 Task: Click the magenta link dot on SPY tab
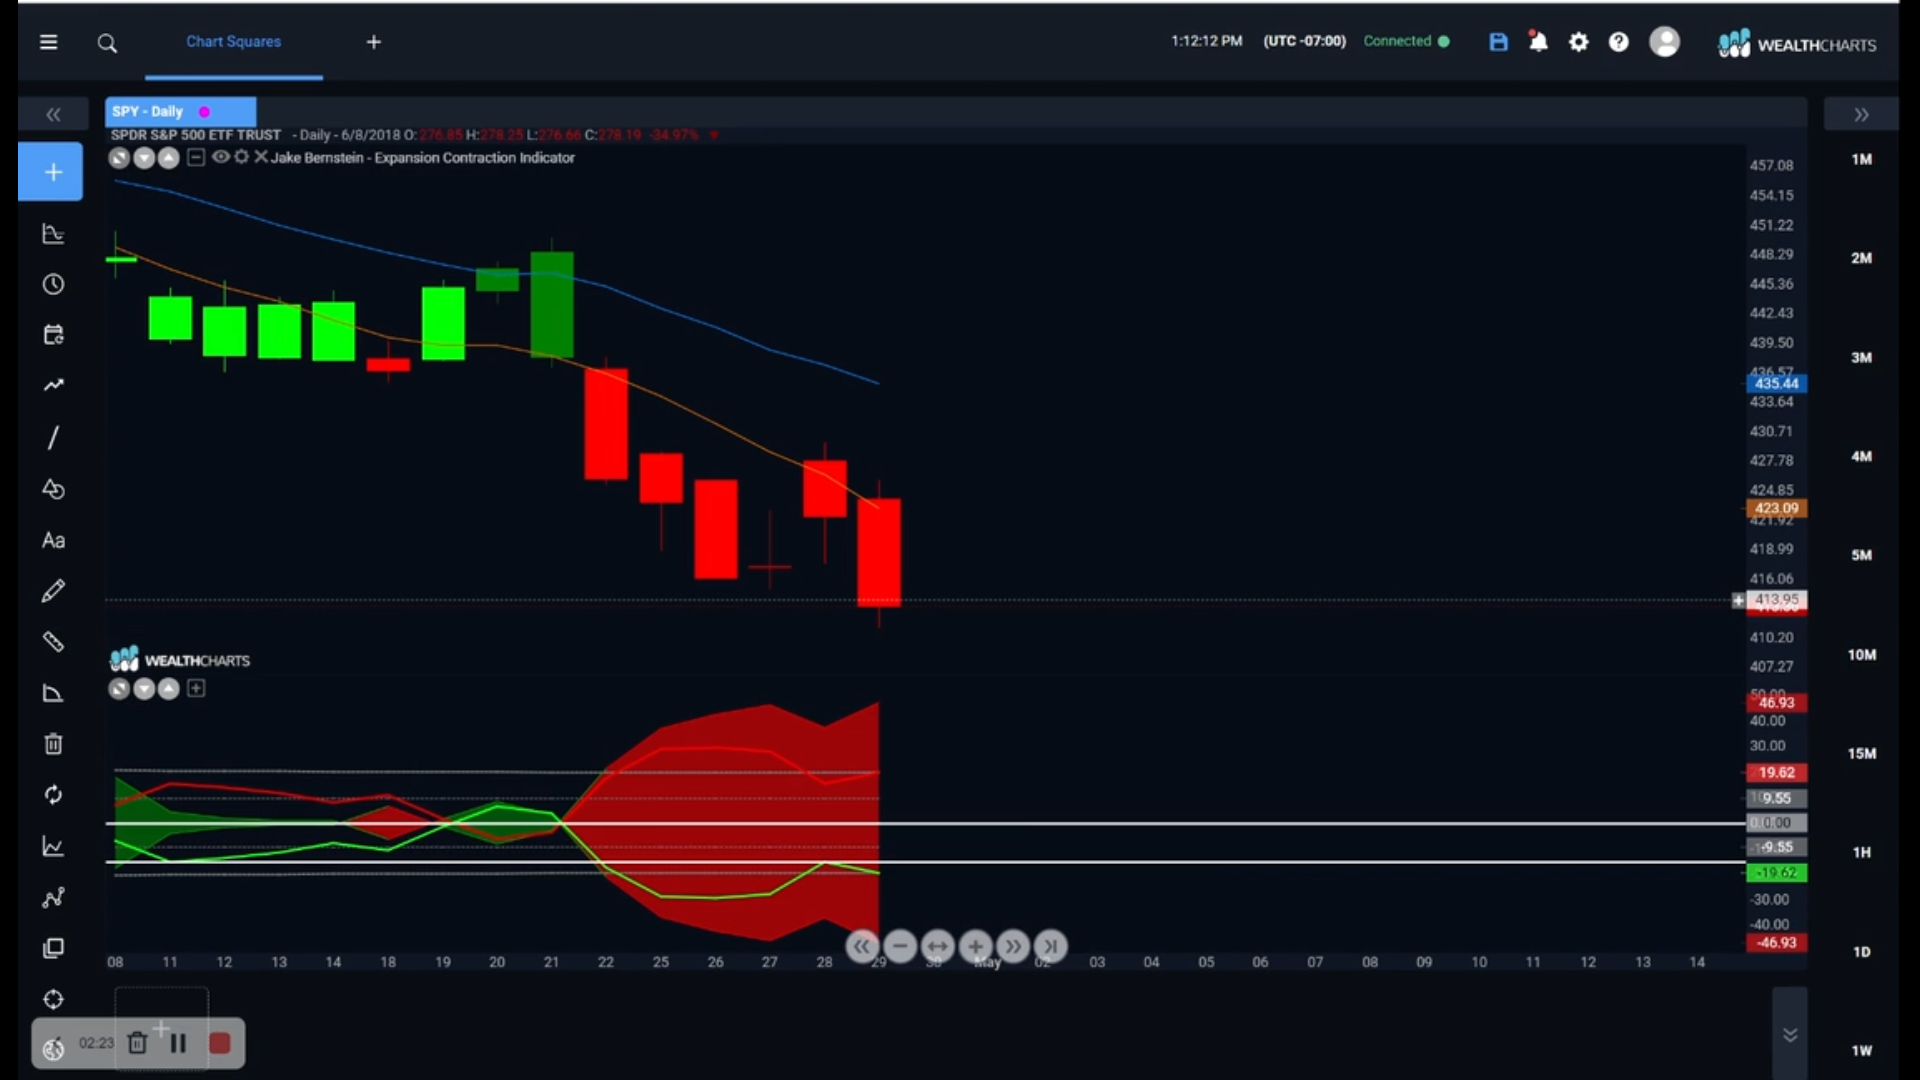(x=204, y=112)
